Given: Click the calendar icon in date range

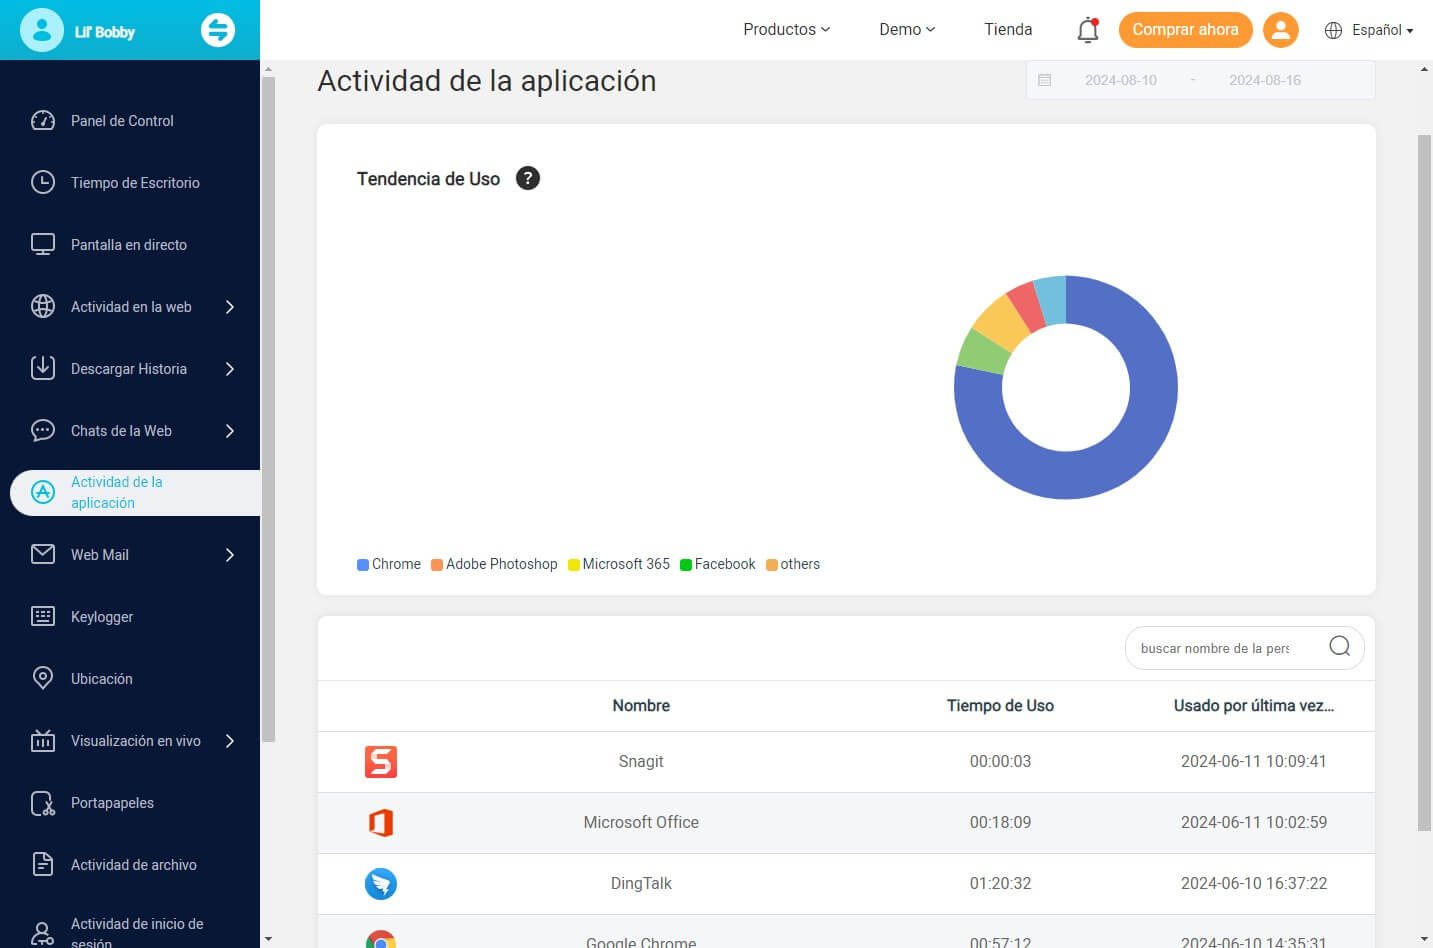Looking at the screenshot, I should pos(1045,80).
